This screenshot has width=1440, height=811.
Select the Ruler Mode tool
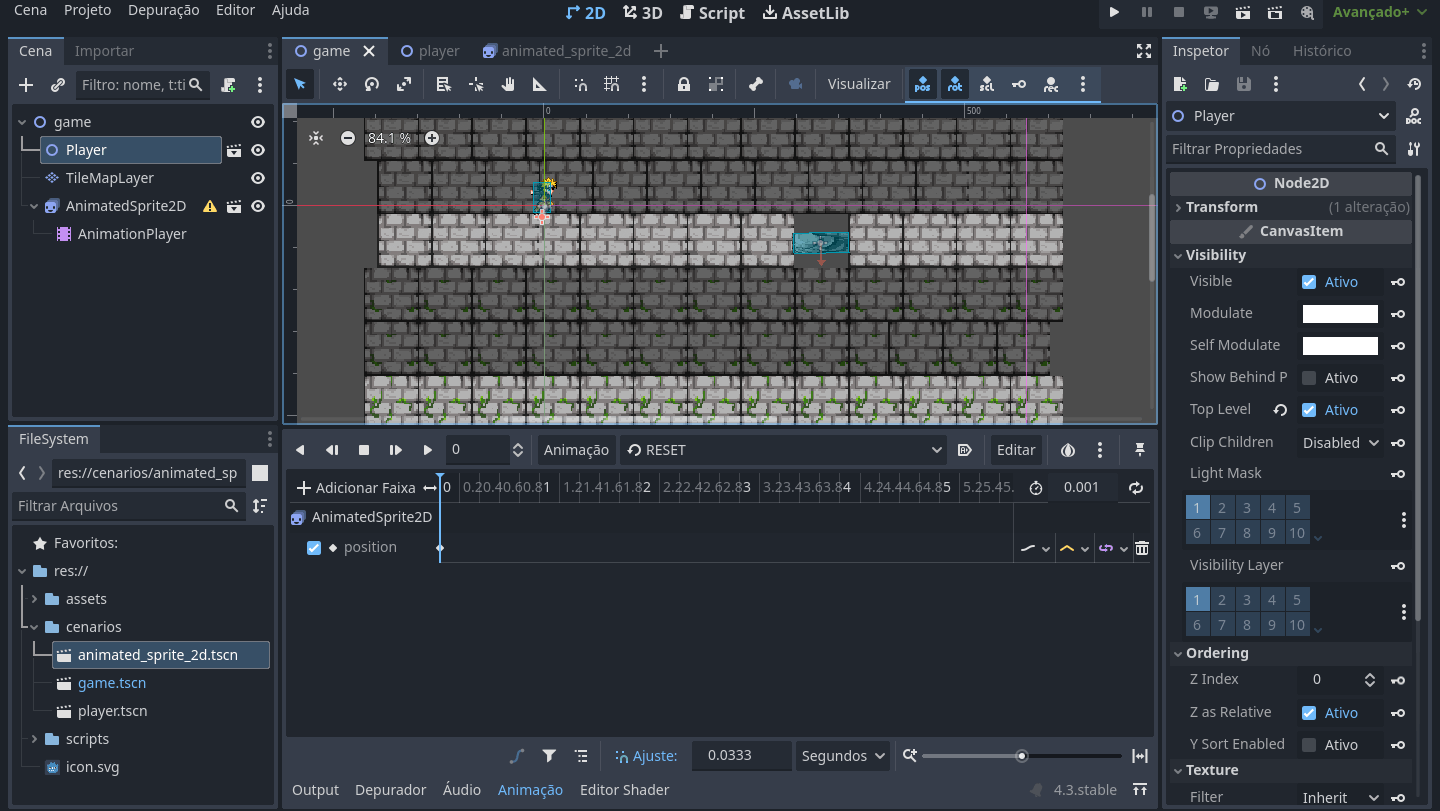(540, 85)
